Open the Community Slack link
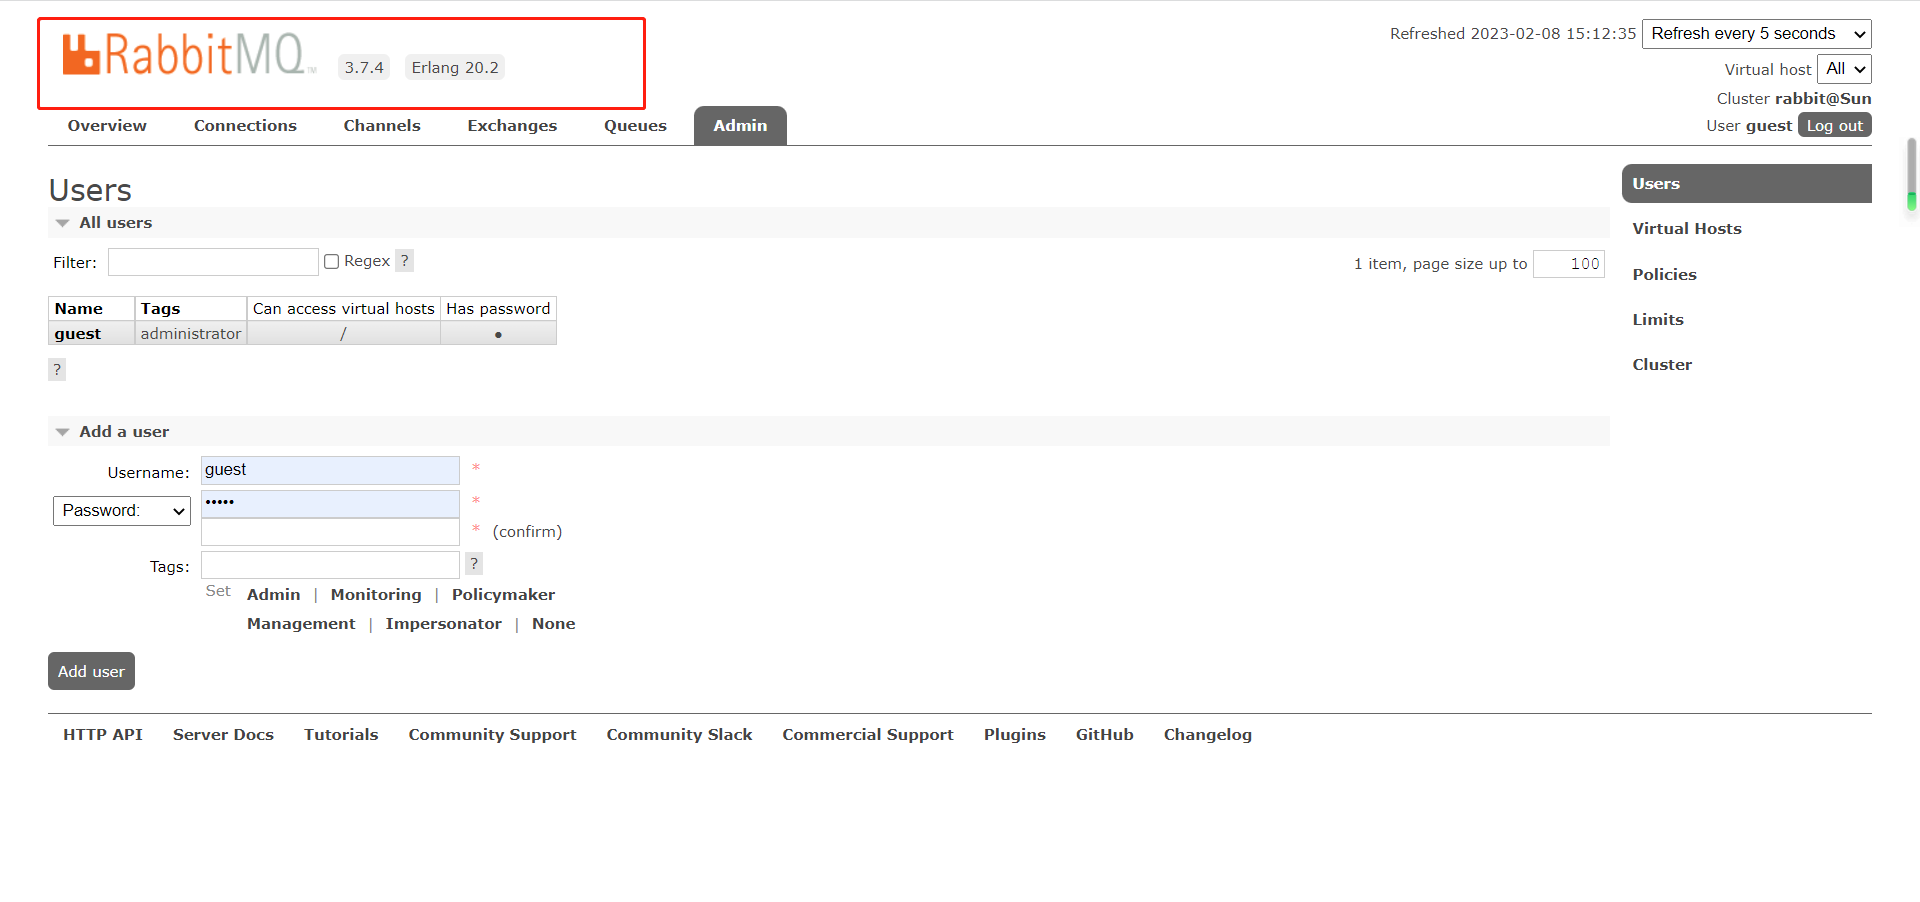This screenshot has width=1920, height=902. pyautogui.click(x=679, y=735)
